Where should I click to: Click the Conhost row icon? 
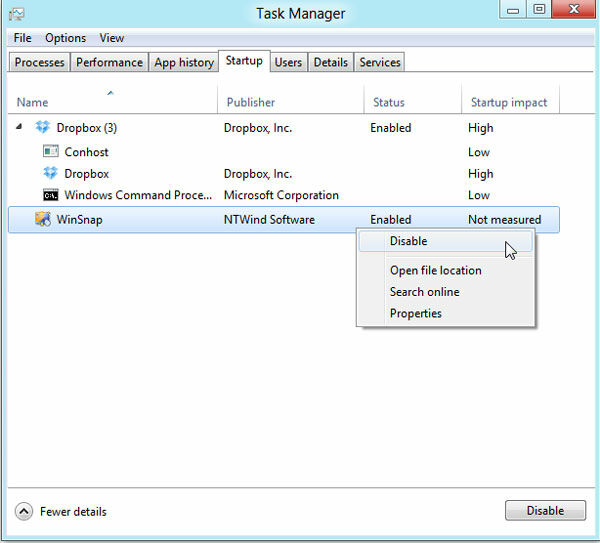pos(51,152)
